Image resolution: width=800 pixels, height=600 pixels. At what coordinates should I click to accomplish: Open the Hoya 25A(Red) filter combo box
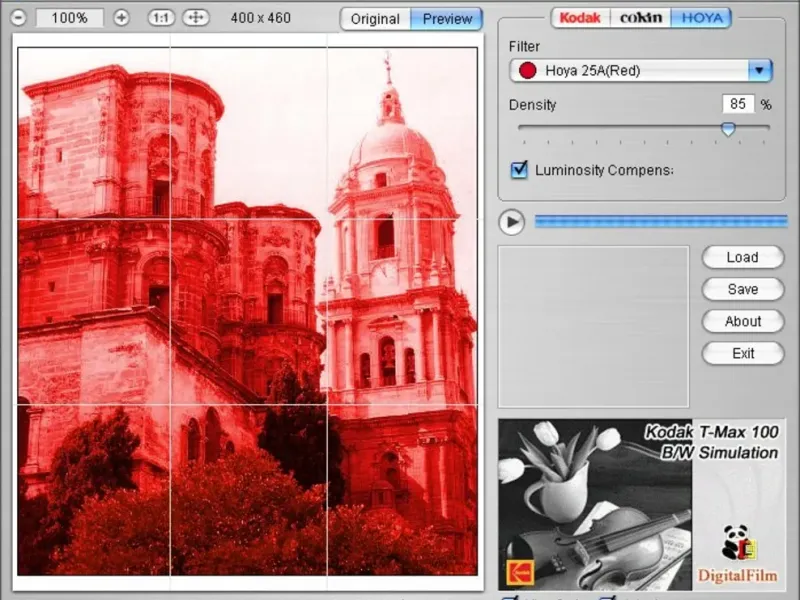630,71
